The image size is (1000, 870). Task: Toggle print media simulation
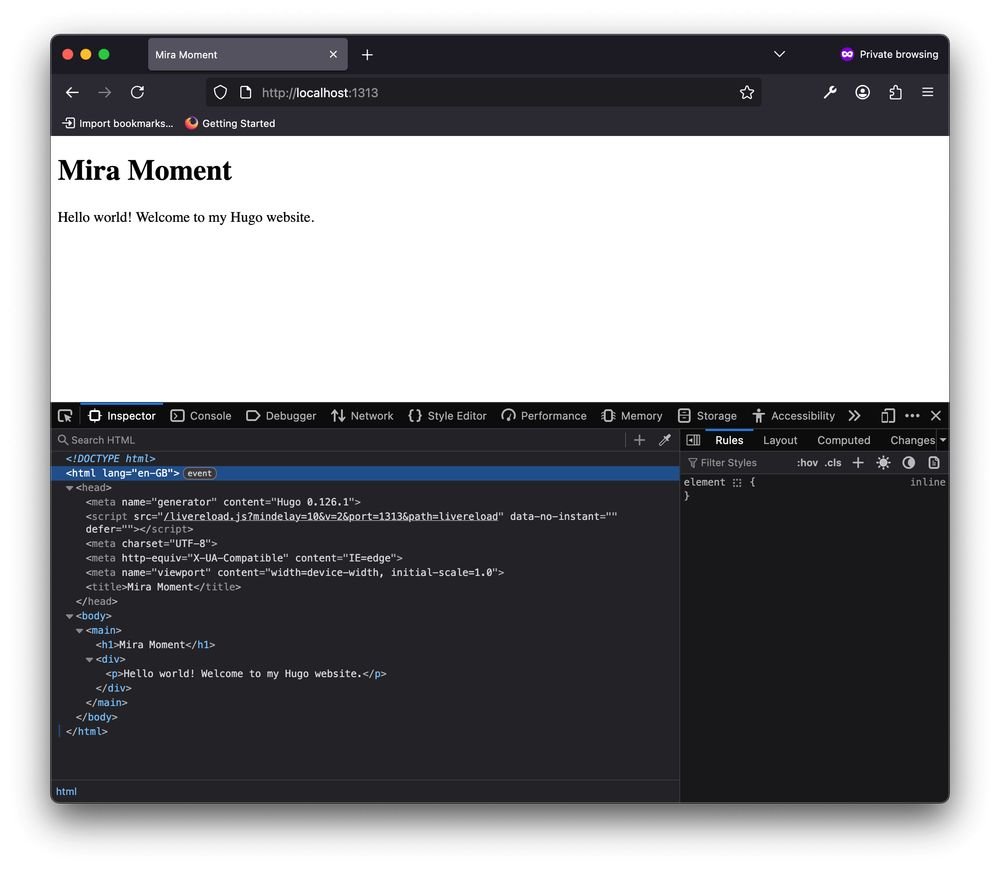pyautogui.click(x=934, y=463)
